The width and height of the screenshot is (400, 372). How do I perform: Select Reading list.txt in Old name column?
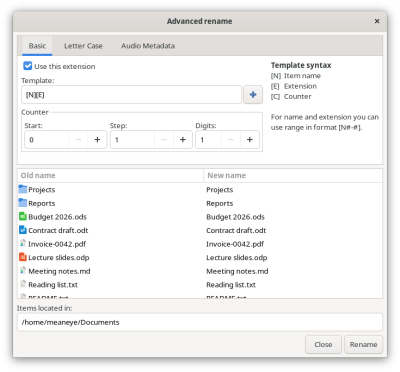point(53,285)
